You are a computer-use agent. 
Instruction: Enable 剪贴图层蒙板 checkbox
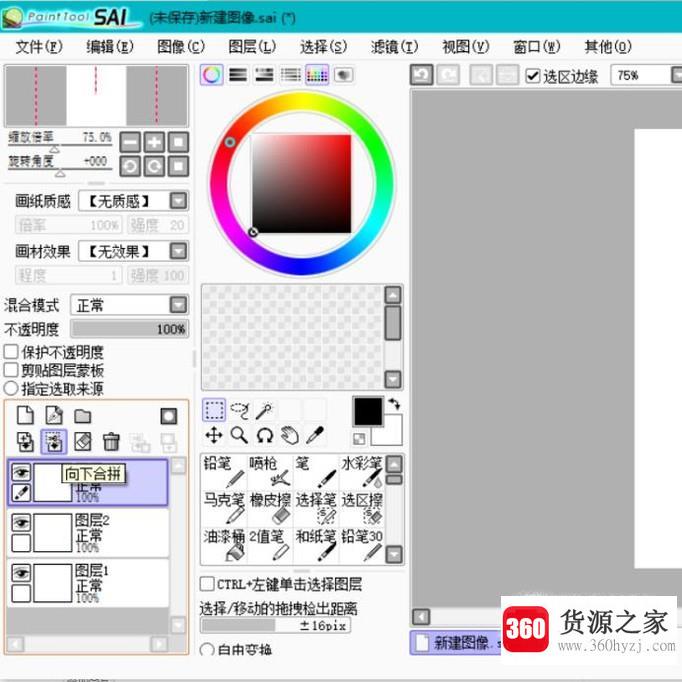tap(11, 370)
